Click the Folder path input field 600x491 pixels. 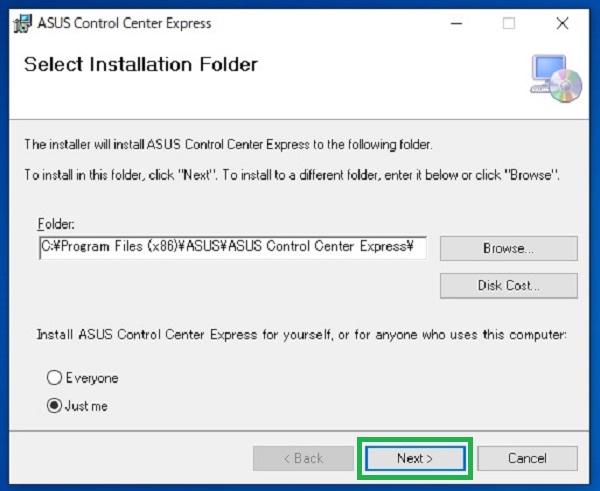233,247
